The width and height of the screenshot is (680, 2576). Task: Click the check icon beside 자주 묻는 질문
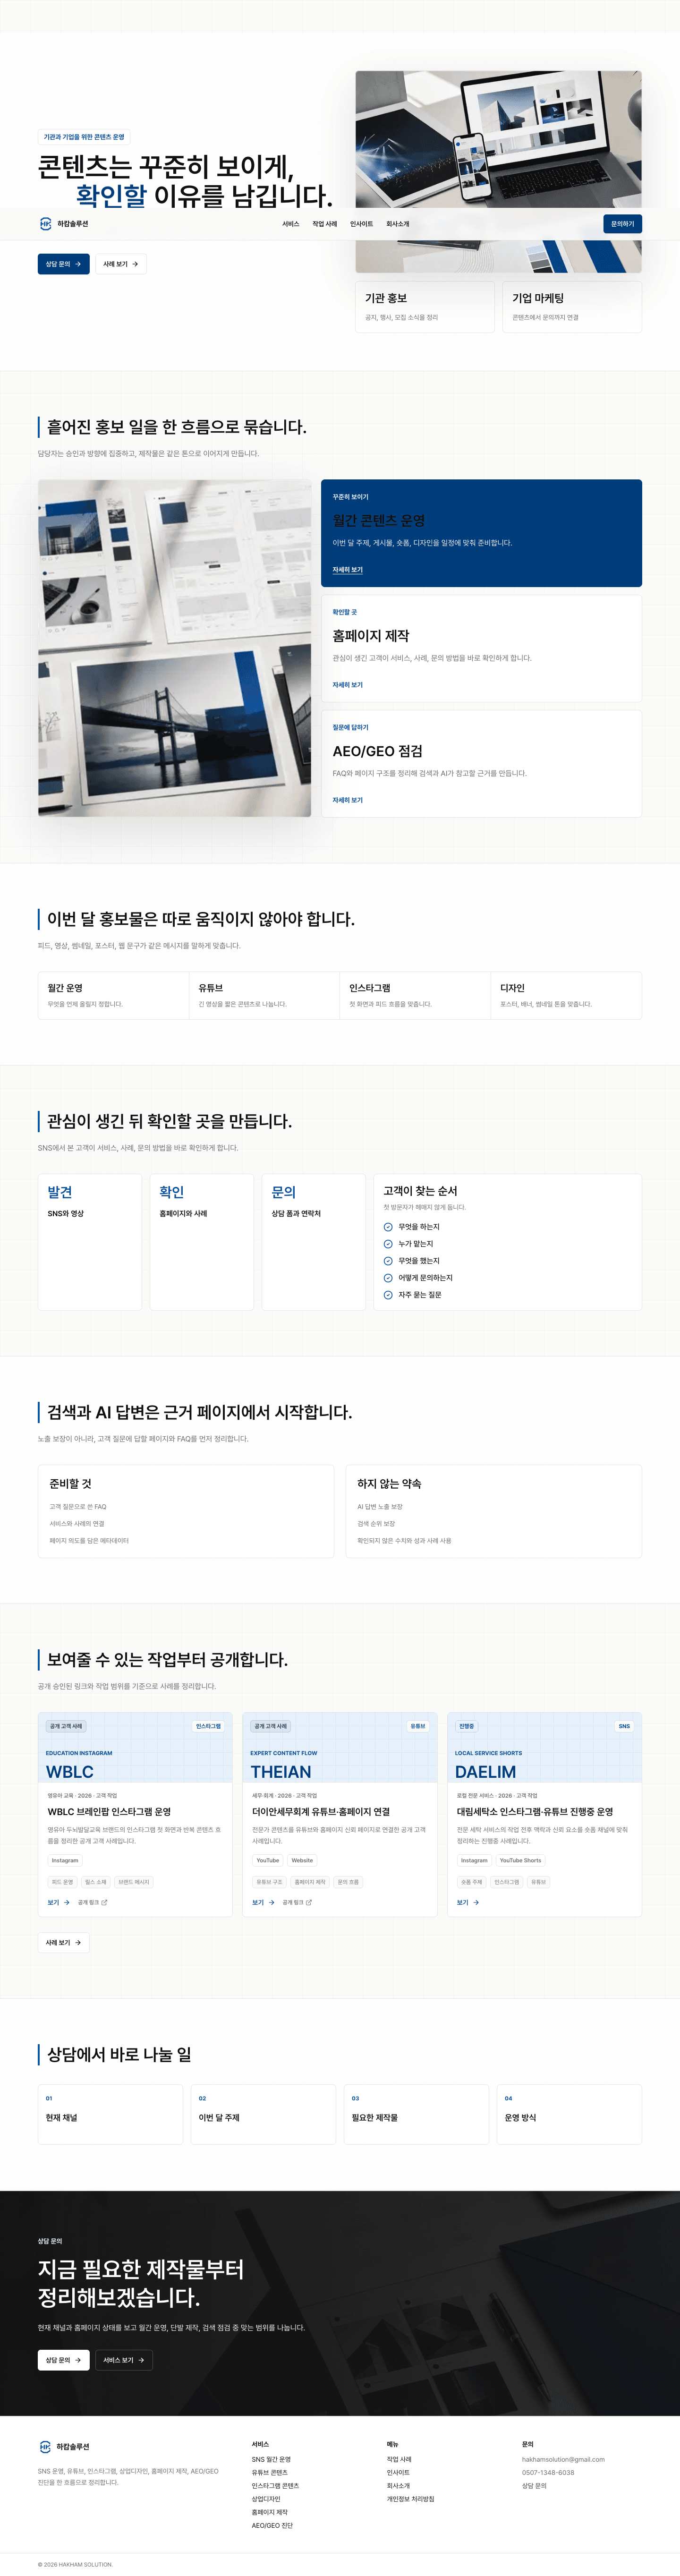point(388,1294)
